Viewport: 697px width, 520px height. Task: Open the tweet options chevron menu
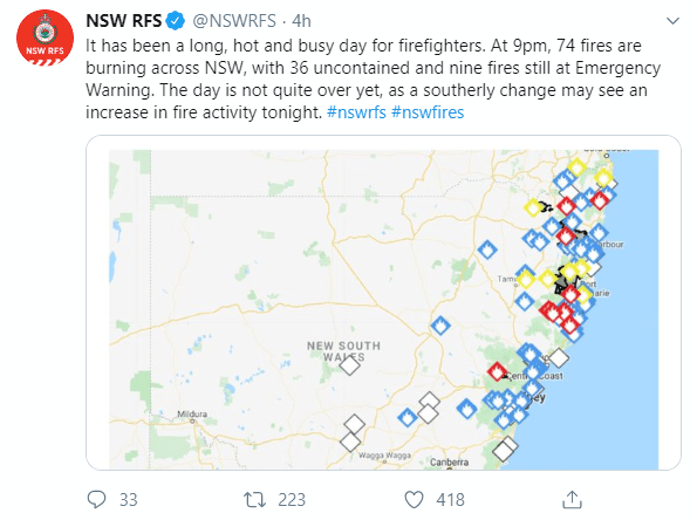[669, 20]
